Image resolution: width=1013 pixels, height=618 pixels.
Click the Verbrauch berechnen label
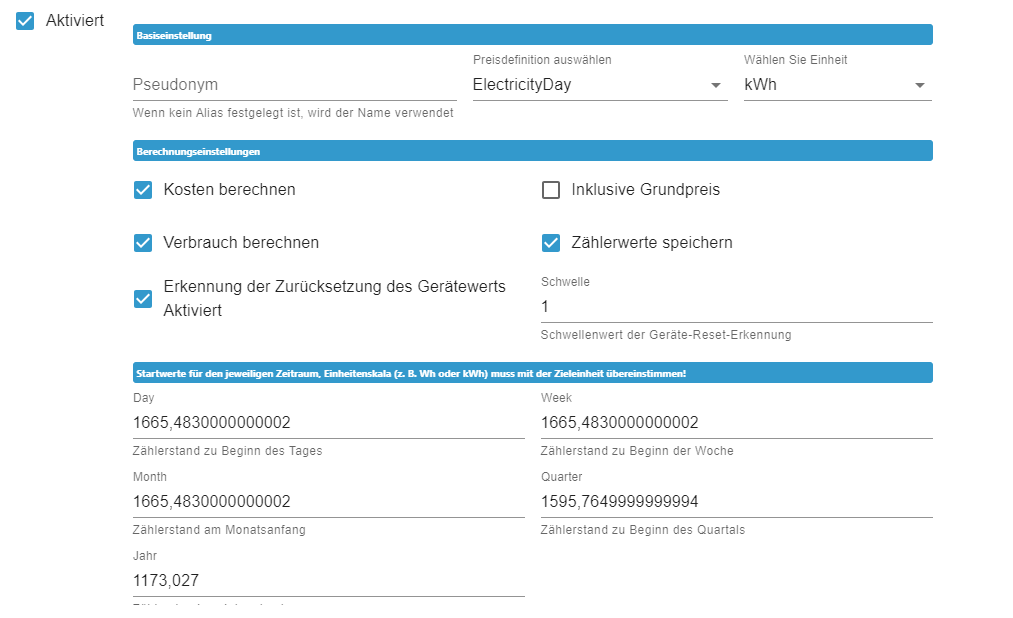[x=241, y=243]
